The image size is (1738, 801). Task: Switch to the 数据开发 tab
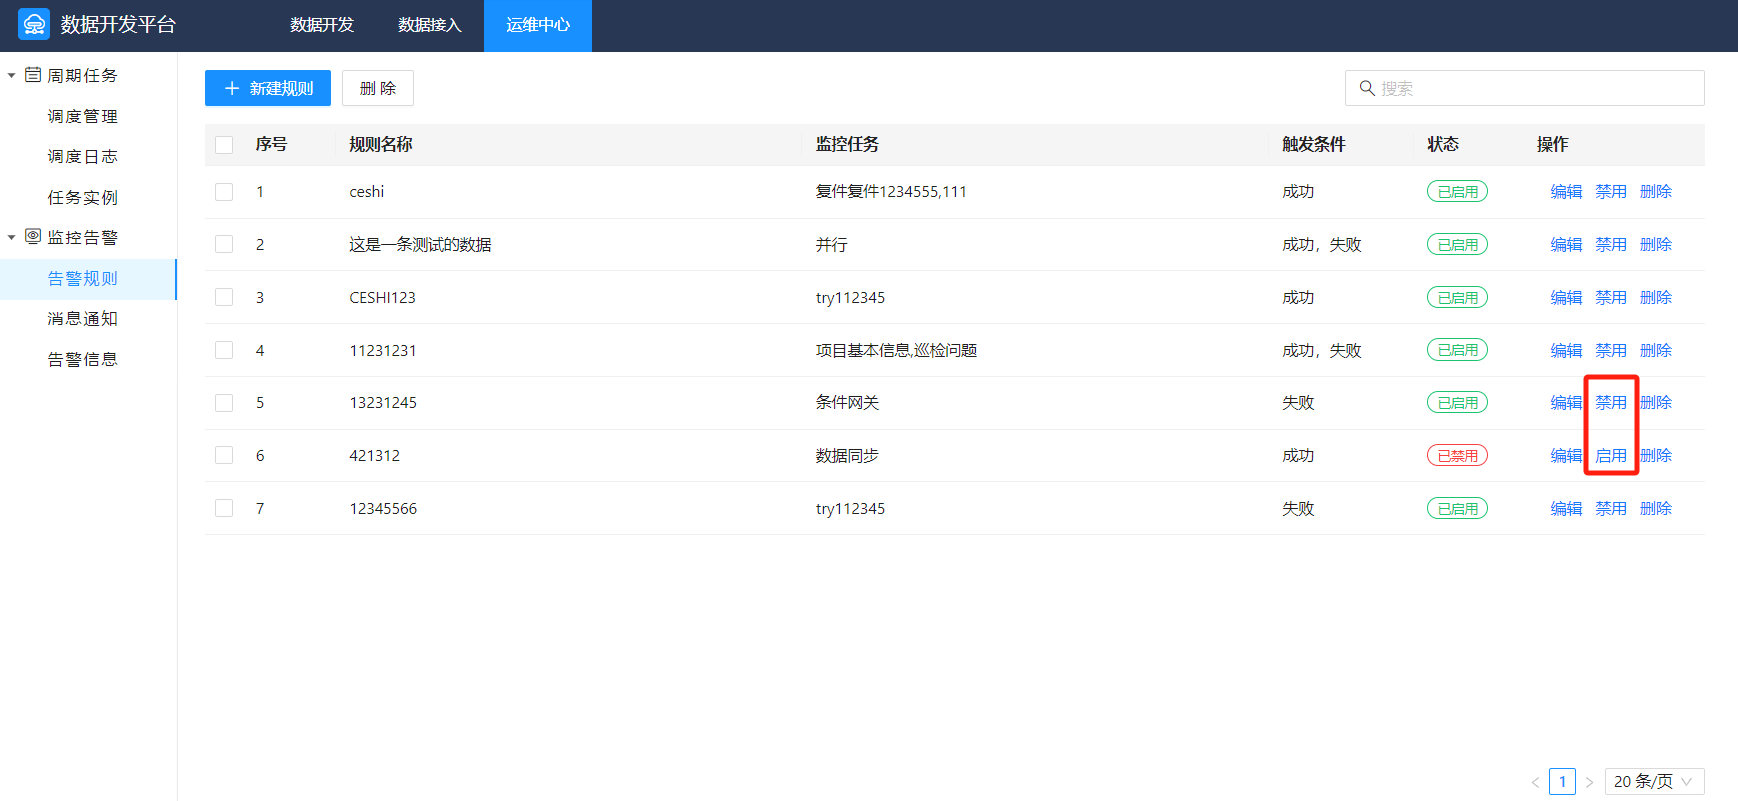(322, 25)
